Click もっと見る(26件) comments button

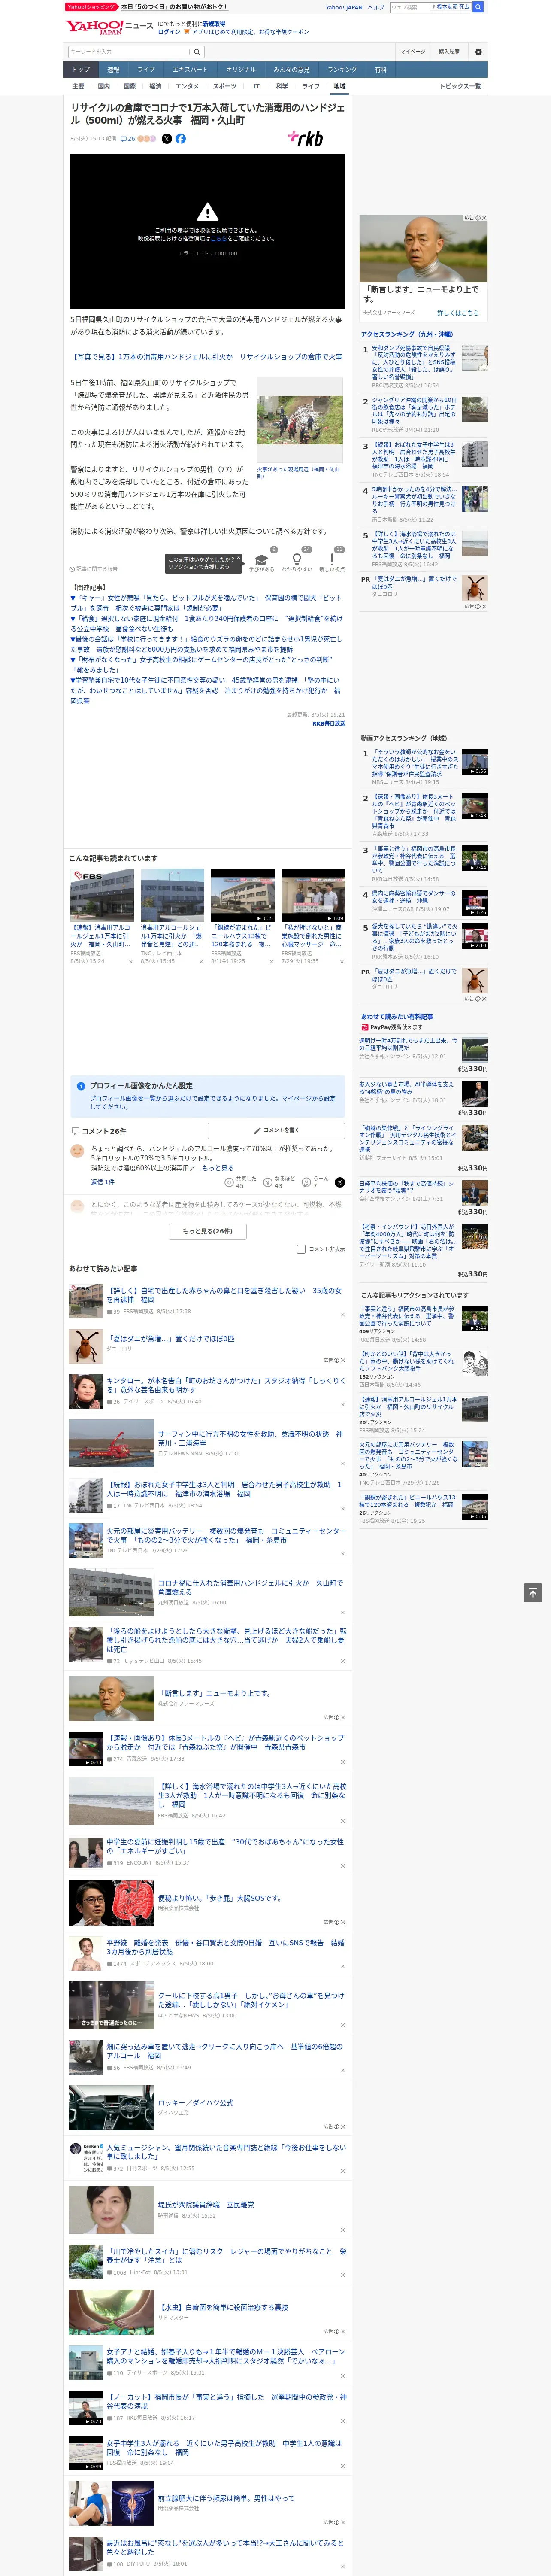pyautogui.click(x=208, y=1231)
